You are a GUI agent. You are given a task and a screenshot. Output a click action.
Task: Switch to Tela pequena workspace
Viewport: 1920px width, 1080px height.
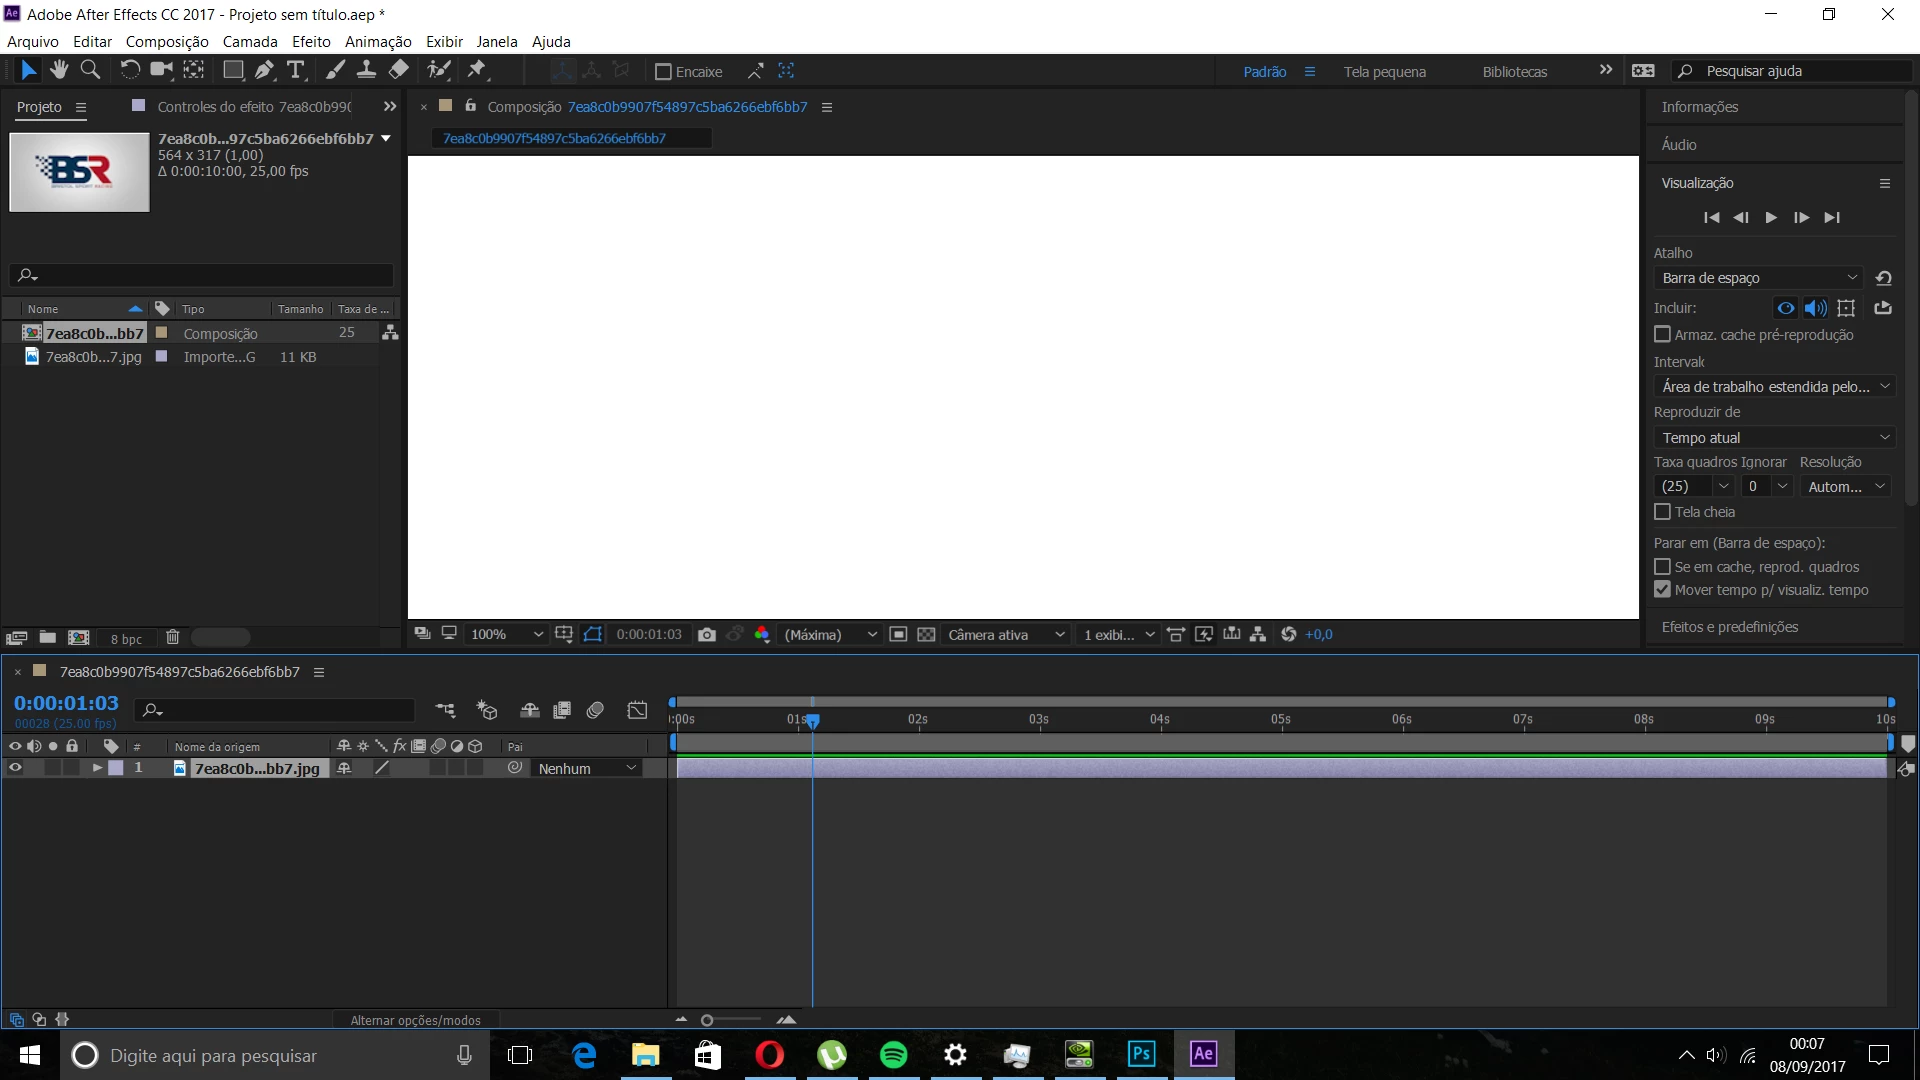[1384, 71]
